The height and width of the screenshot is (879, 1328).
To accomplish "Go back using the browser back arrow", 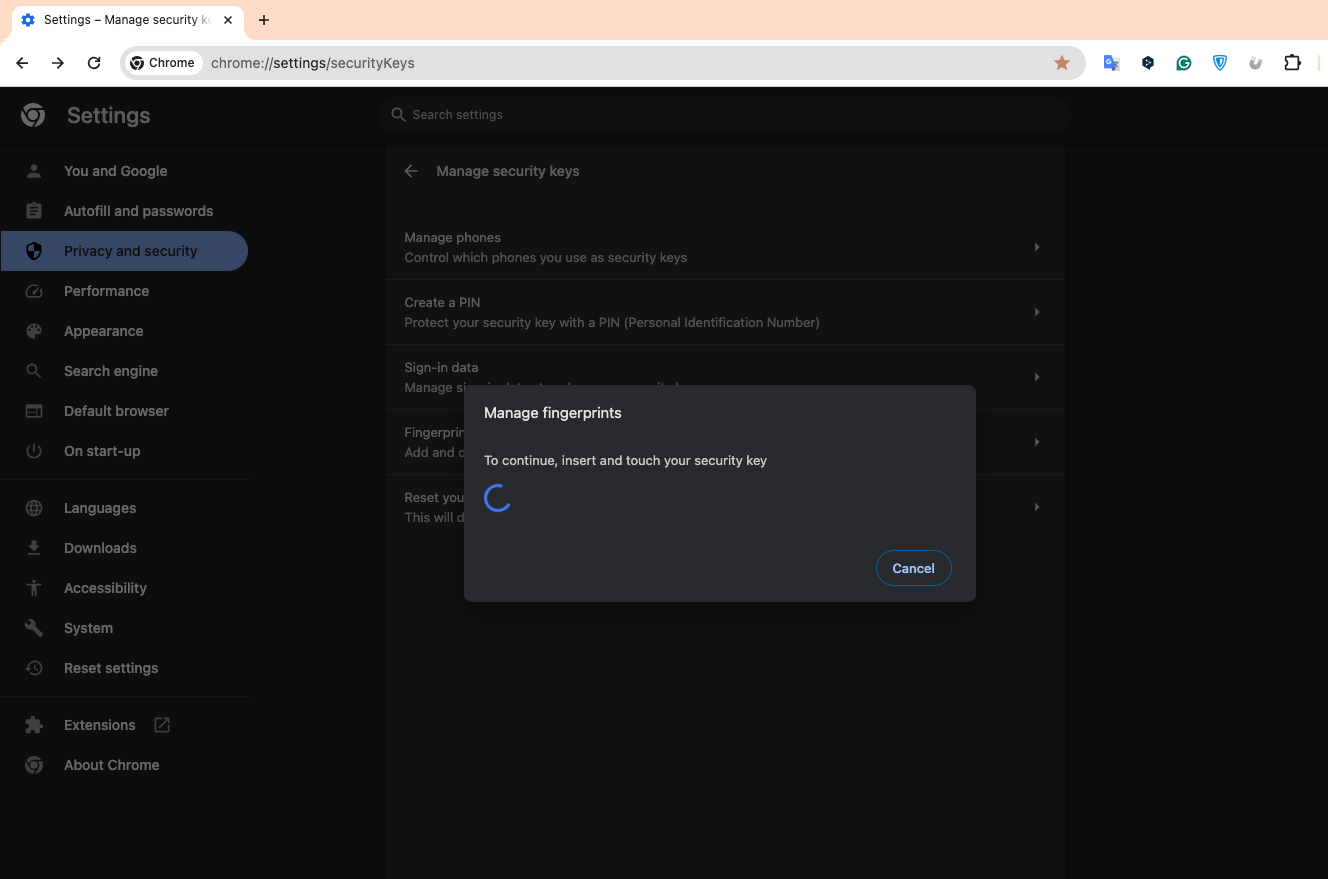I will 22,63.
